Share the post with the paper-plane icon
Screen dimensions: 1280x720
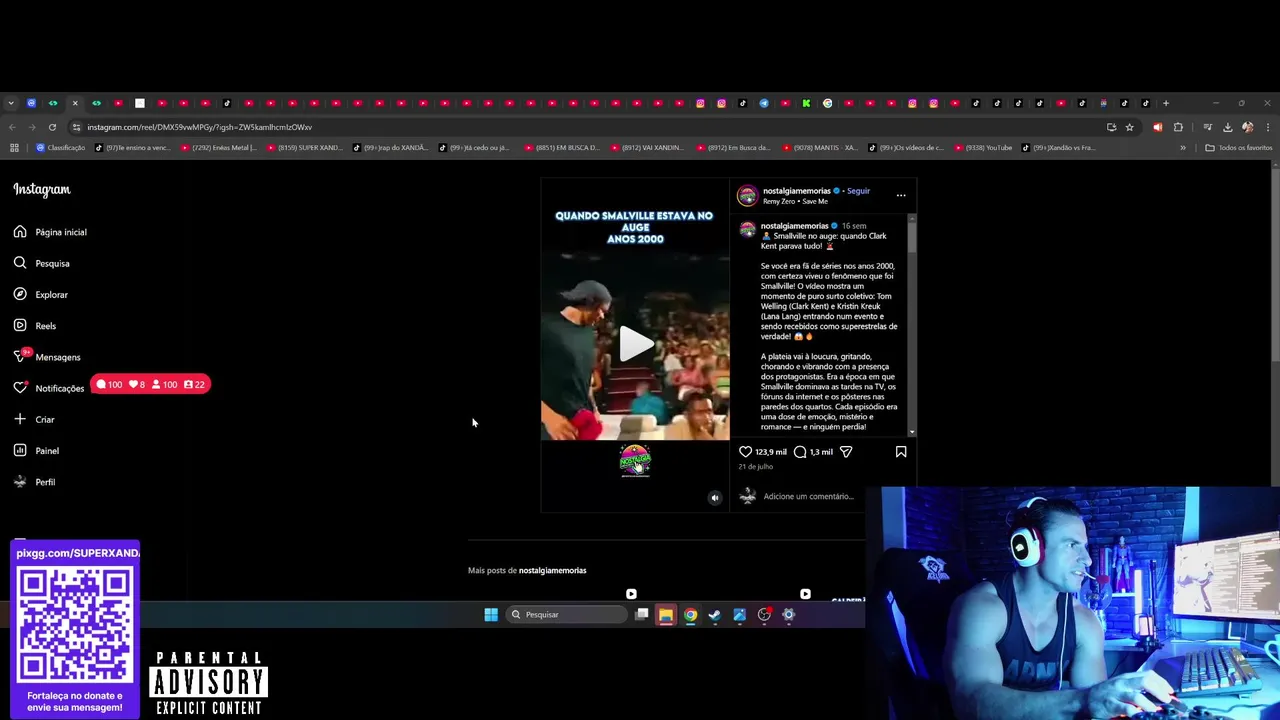click(846, 452)
